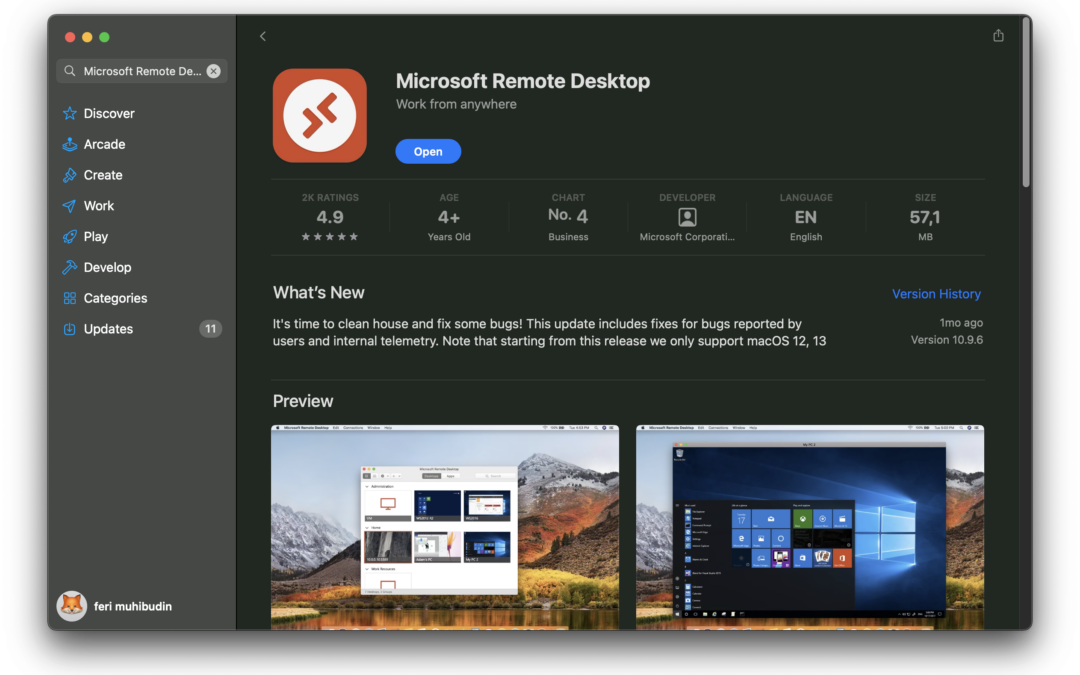Image resolution: width=1080 pixels, height=675 pixels.
Task: Click the Create paintbrush icon
Action: [x=70, y=175]
